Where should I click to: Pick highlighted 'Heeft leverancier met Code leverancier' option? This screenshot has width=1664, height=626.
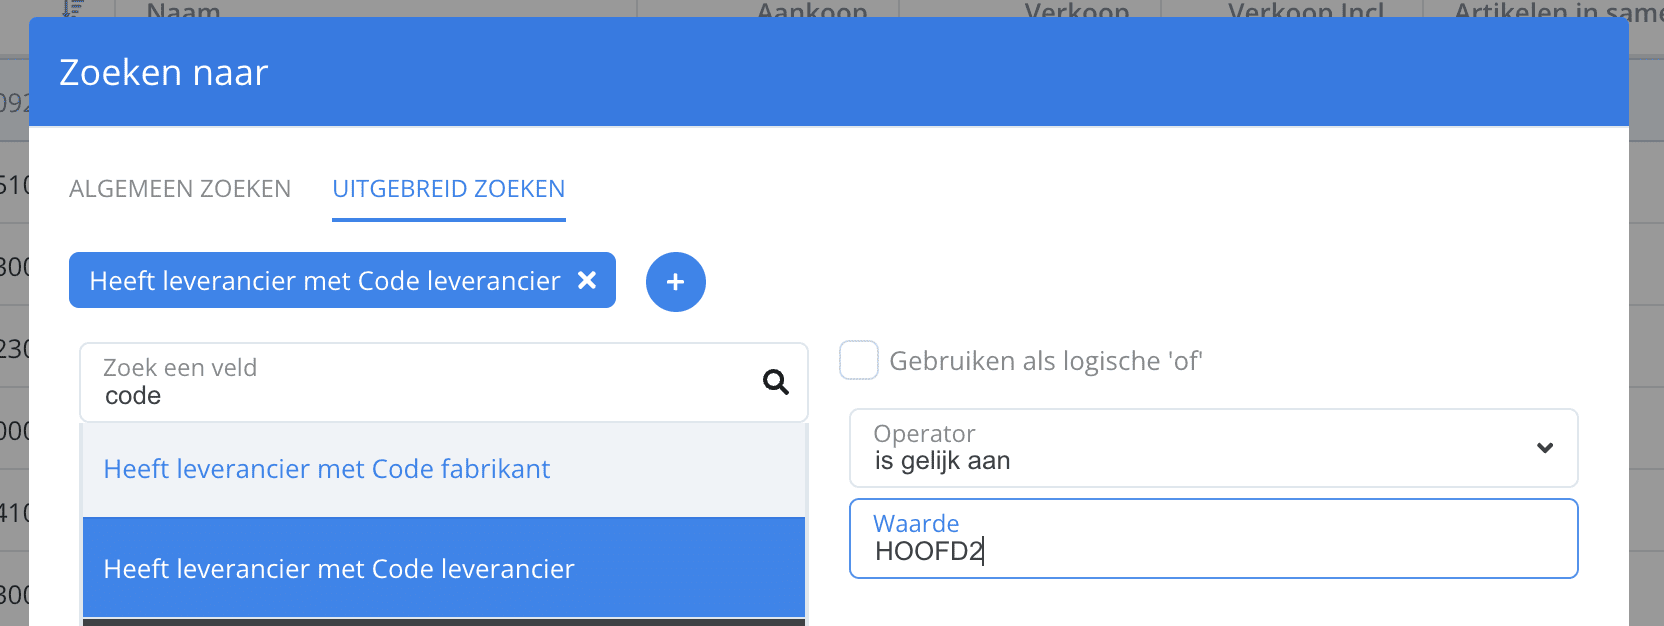coord(444,568)
